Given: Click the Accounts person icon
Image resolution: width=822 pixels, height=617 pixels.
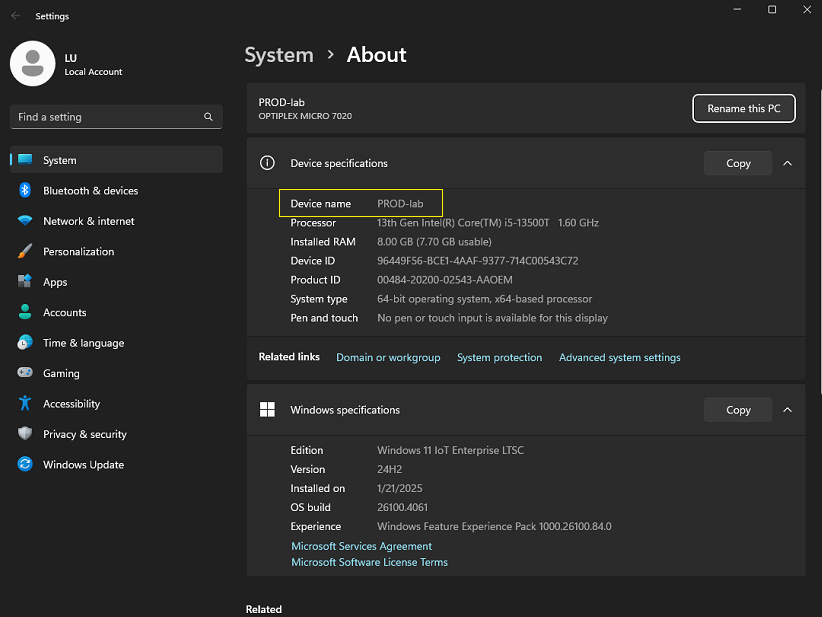Looking at the screenshot, I should (25, 313).
